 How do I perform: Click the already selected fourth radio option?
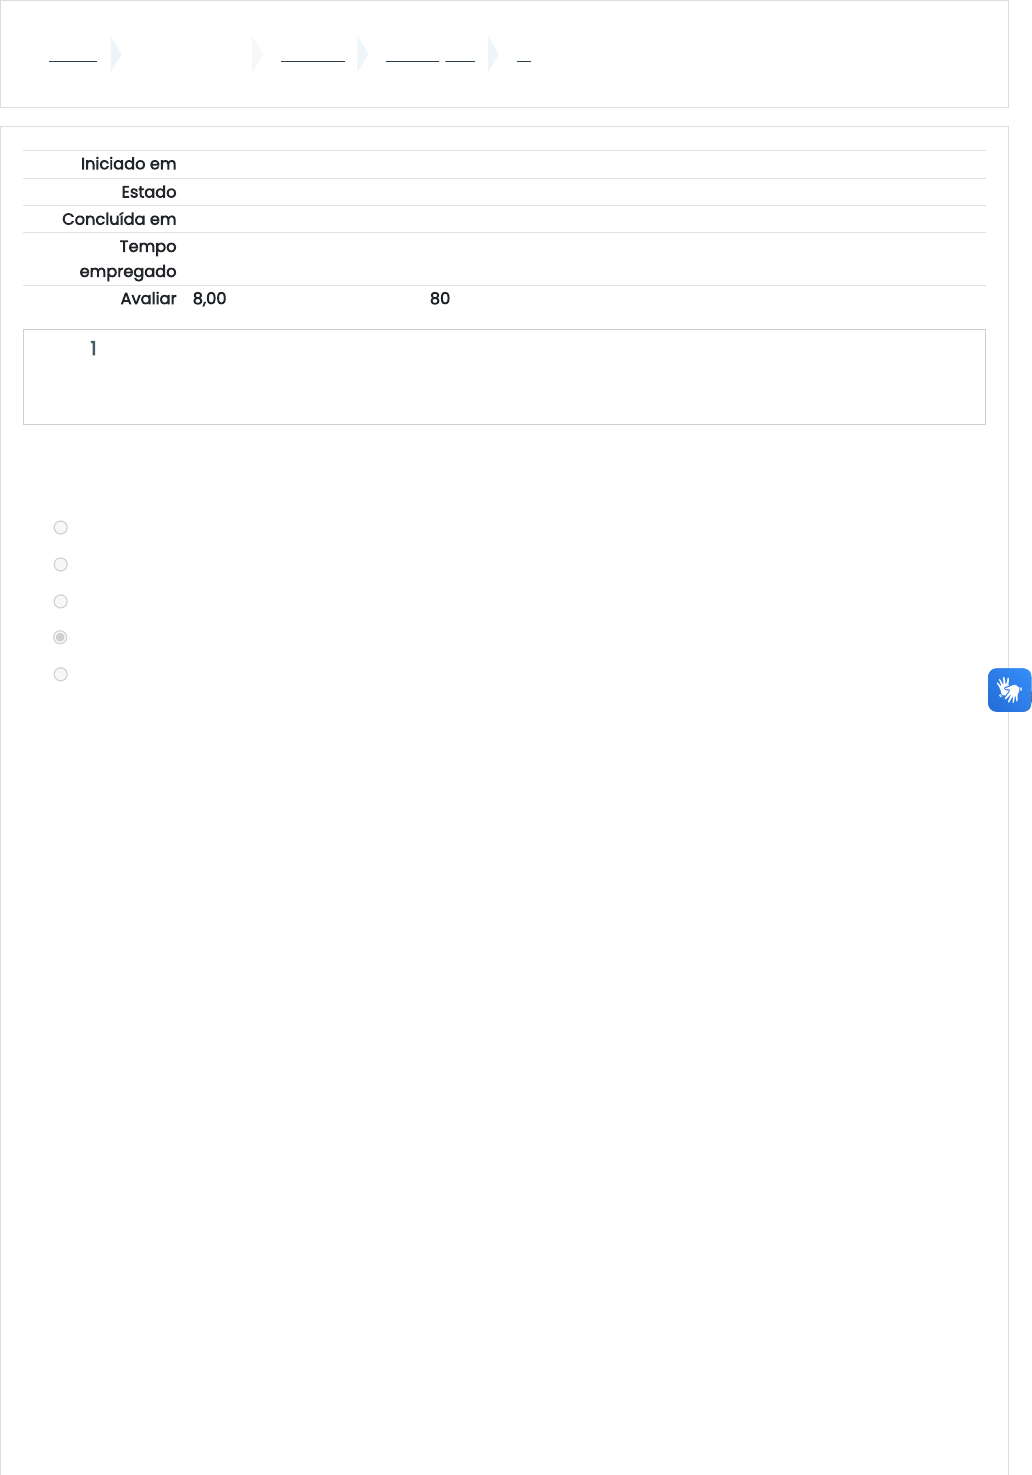click(x=61, y=638)
